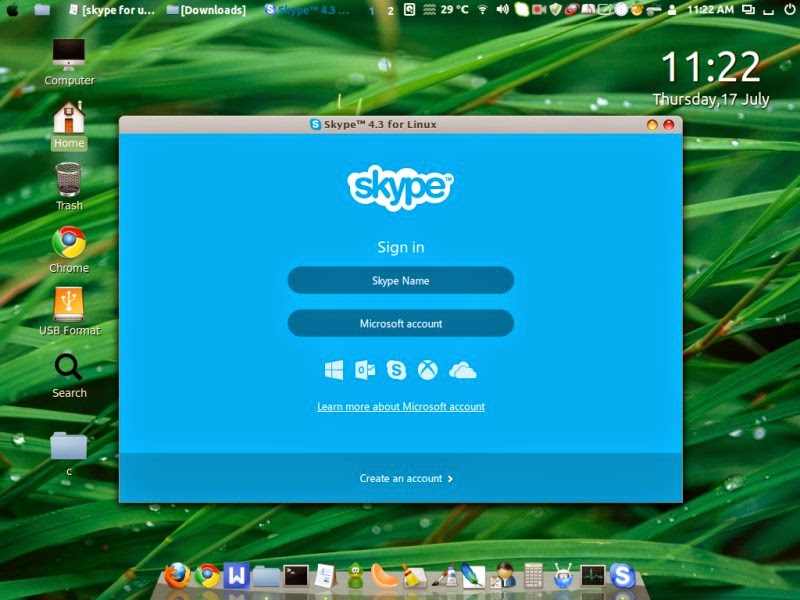Click the user account icon in panel
The image size is (800, 600).
pos(672,10)
